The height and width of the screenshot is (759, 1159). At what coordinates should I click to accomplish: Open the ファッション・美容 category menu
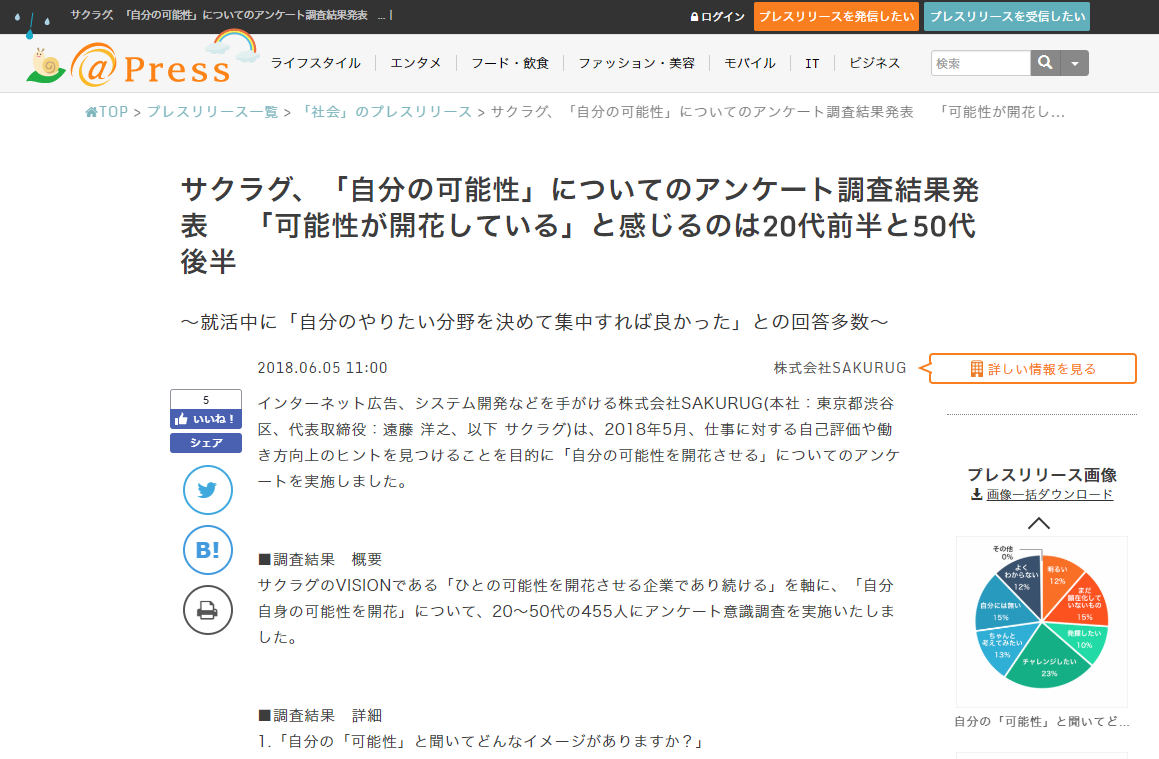pos(636,63)
